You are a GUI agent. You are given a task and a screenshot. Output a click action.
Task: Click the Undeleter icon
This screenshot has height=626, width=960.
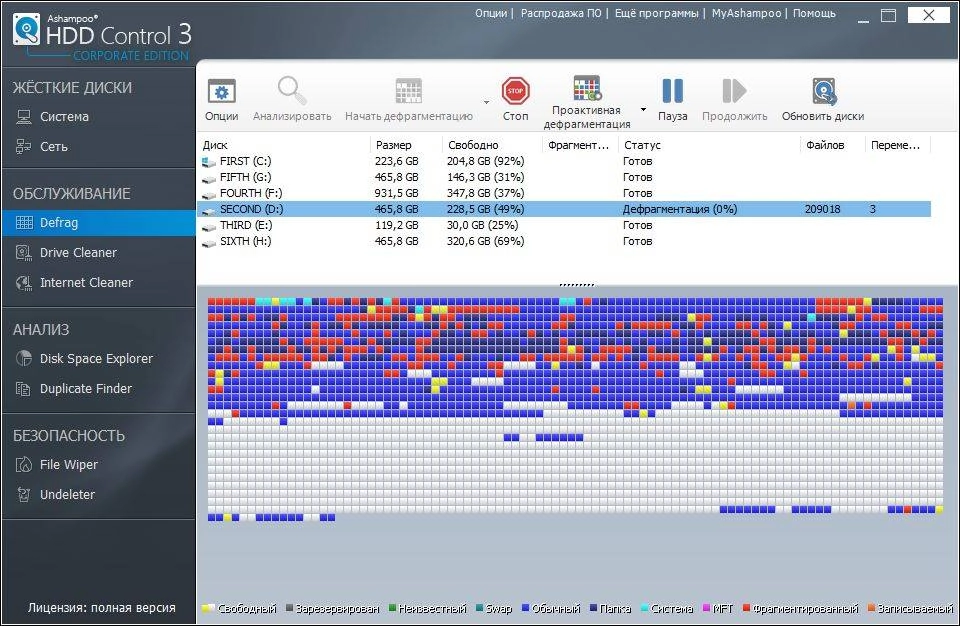pos(24,494)
